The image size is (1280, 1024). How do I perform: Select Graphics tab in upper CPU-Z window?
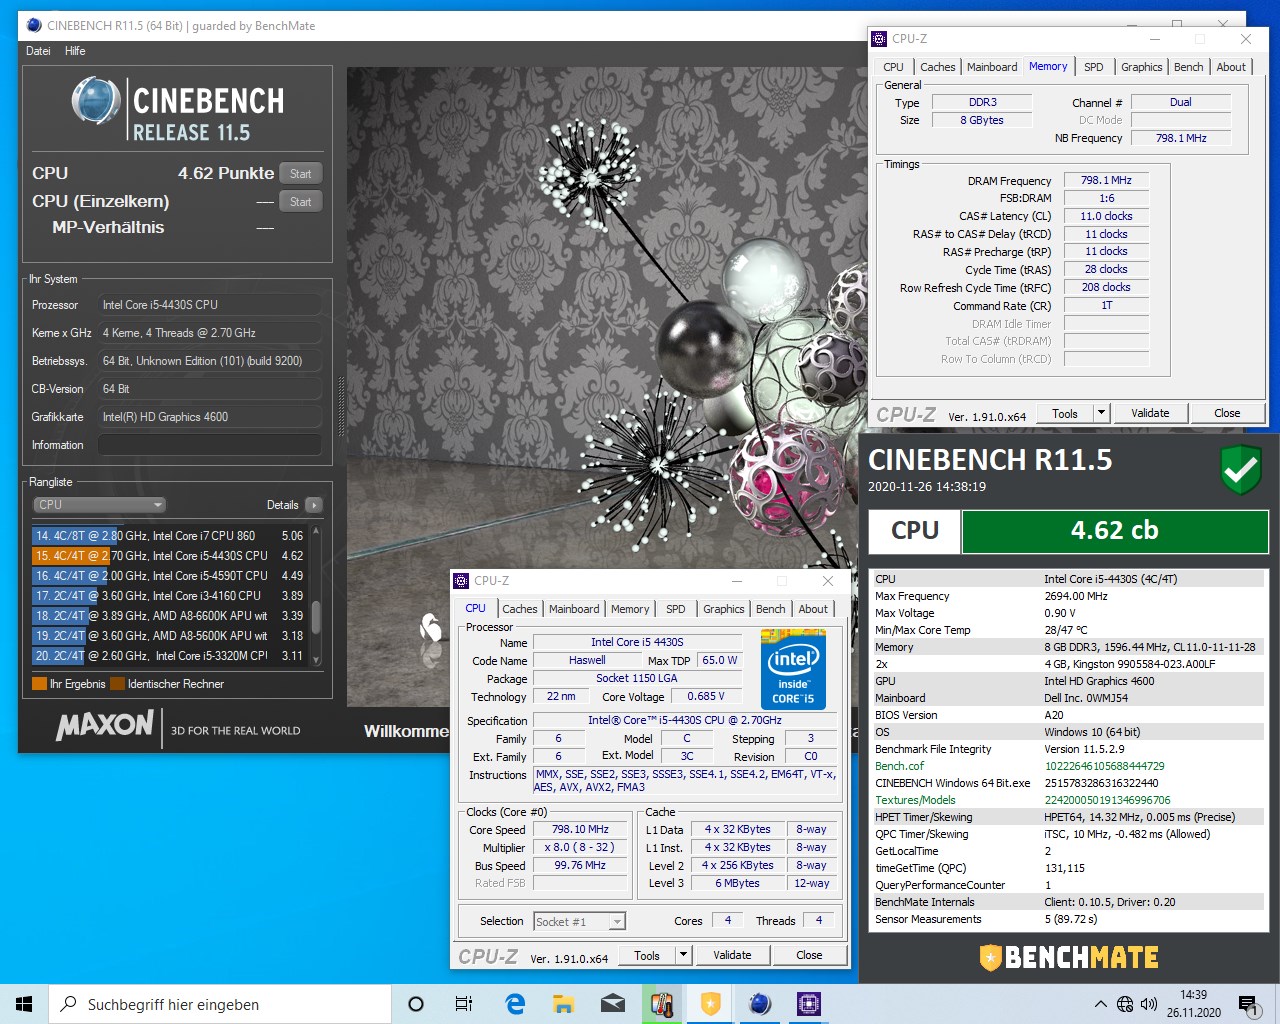tap(1141, 67)
